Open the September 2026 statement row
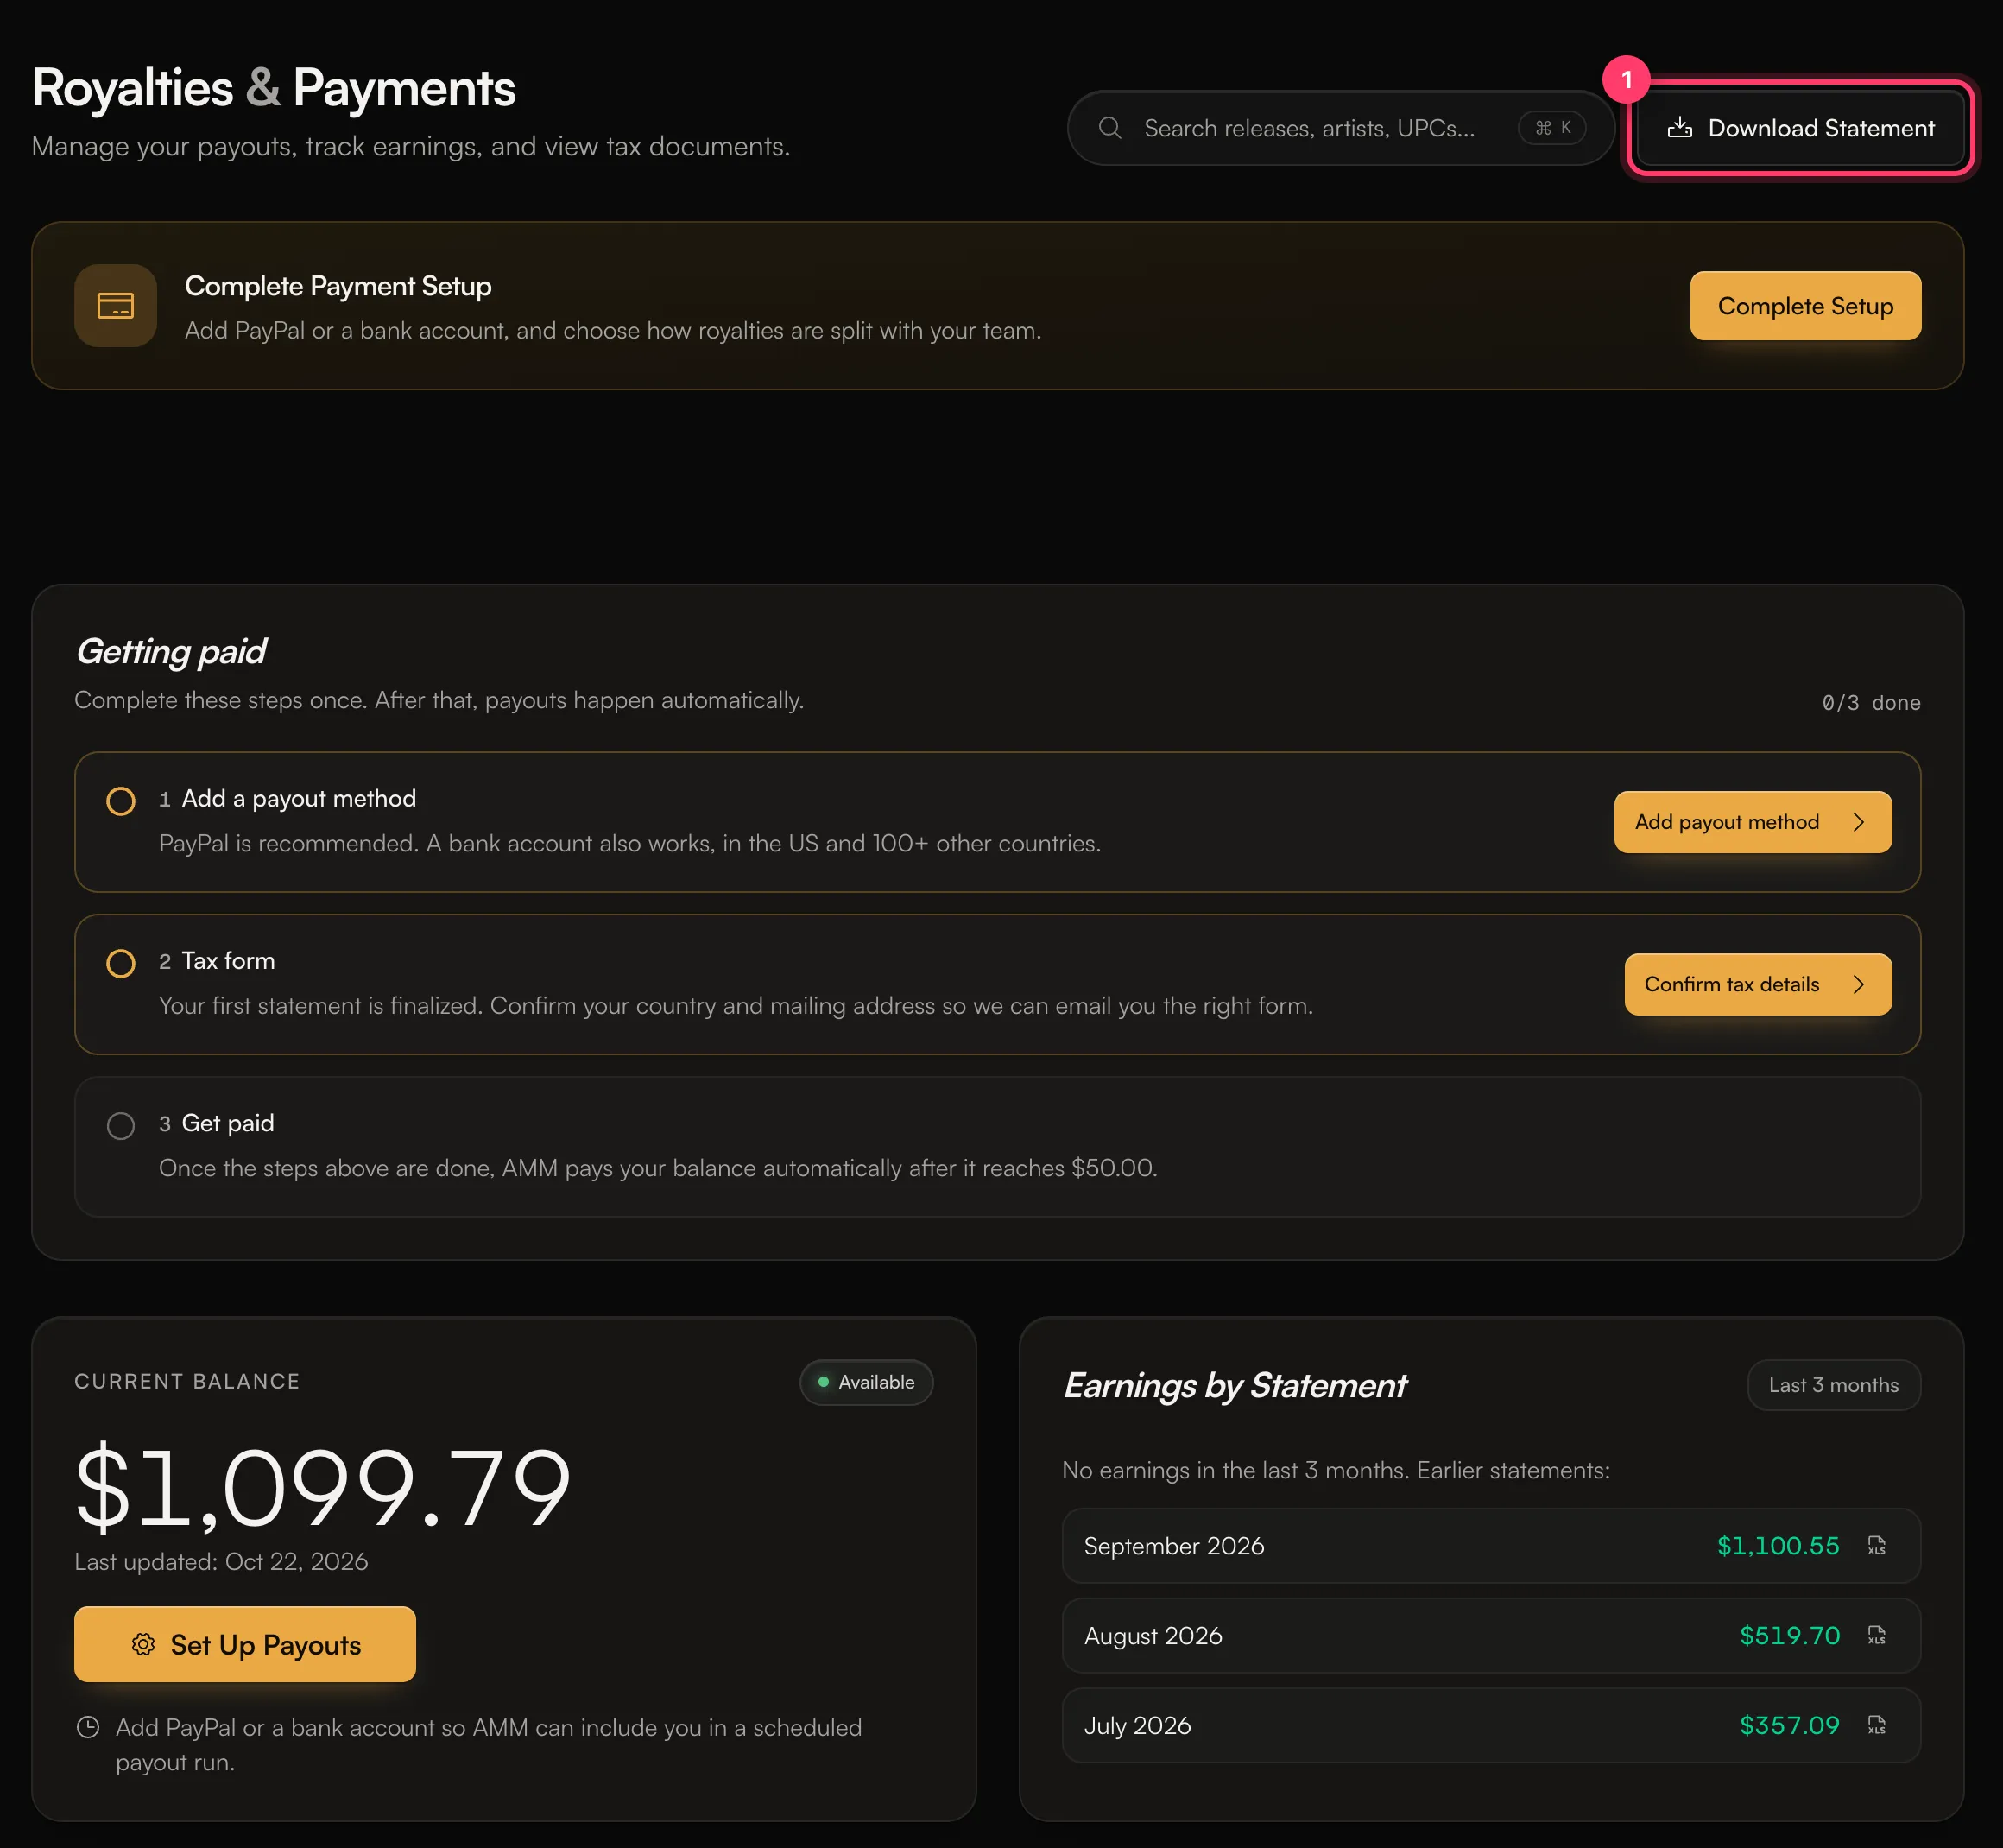This screenshot has width=2003, height=1848. (1490, 1545)
